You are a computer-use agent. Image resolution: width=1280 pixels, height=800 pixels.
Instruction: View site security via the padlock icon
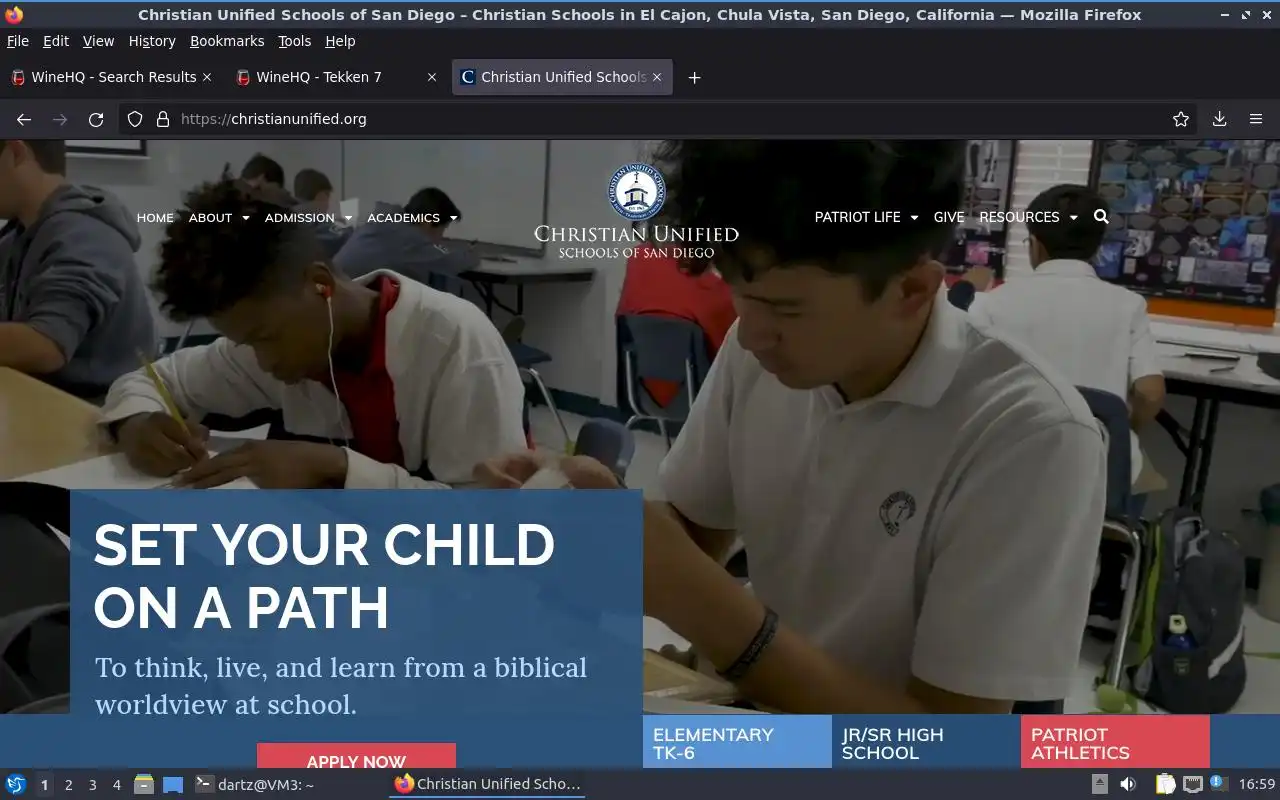point(163,119)
